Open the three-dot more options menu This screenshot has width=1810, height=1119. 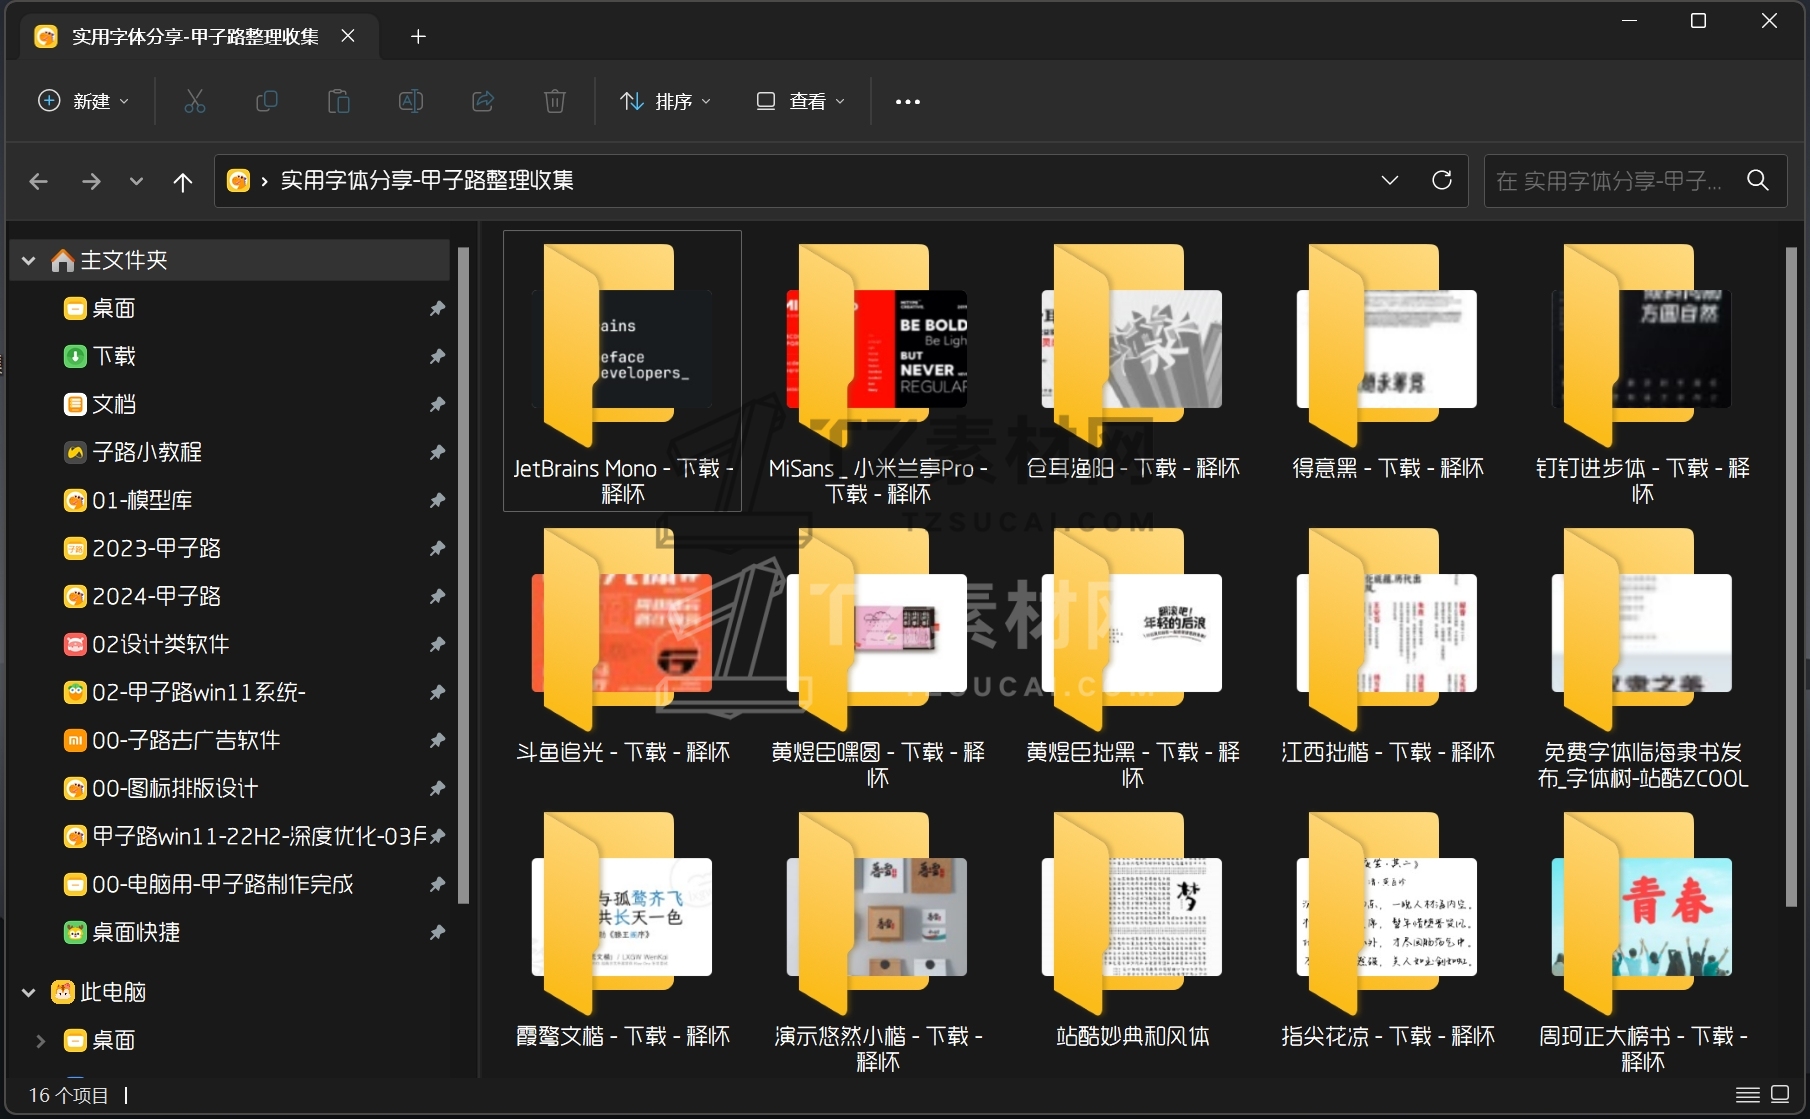(907, 101)
